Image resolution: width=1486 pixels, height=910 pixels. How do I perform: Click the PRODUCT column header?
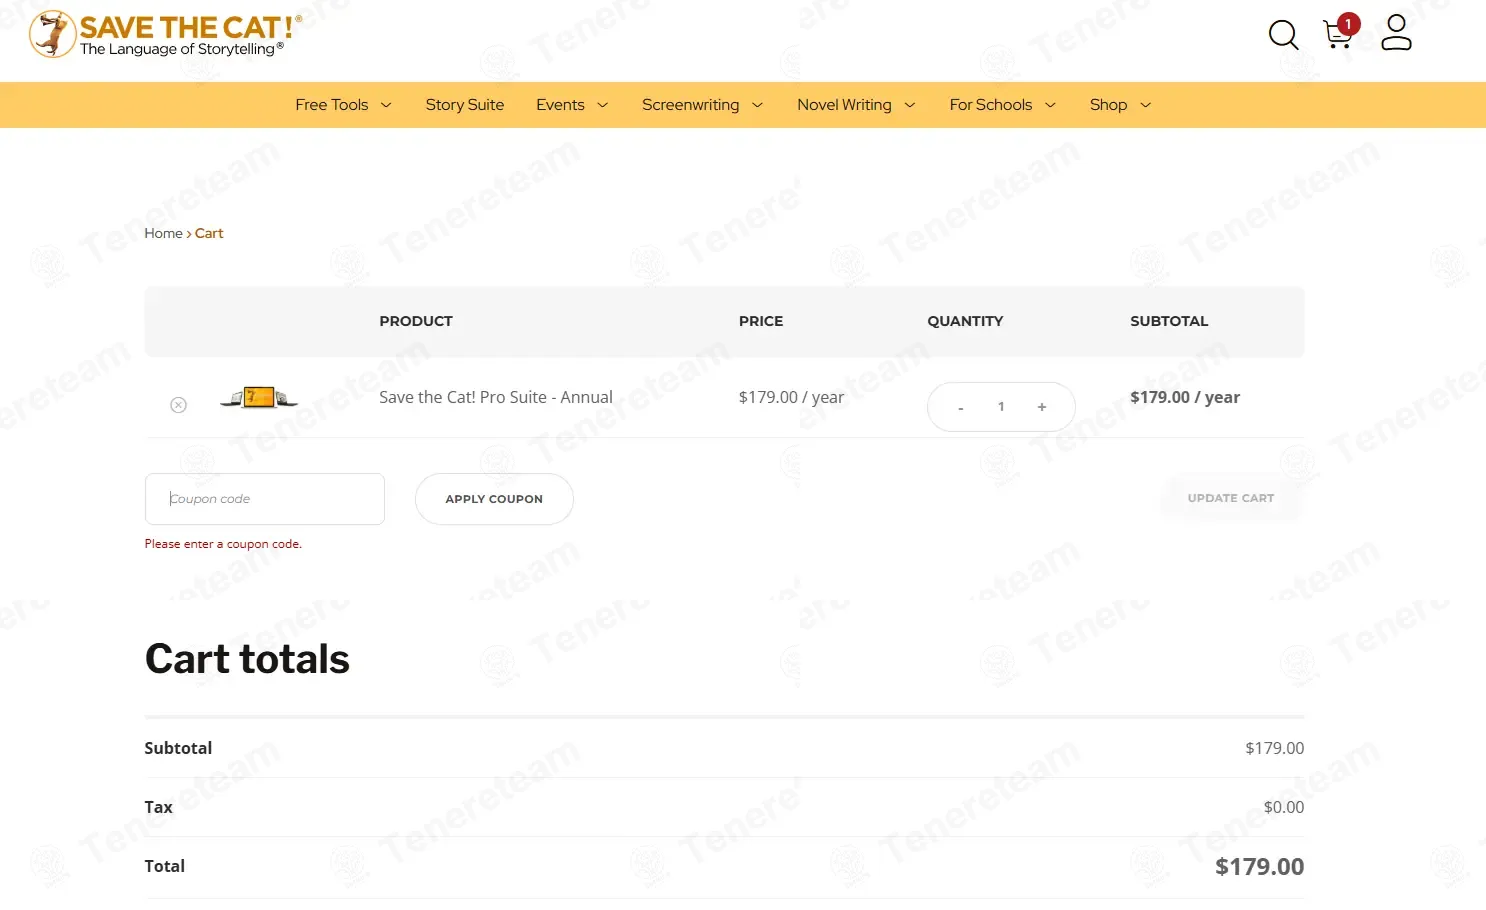[416, 321]
